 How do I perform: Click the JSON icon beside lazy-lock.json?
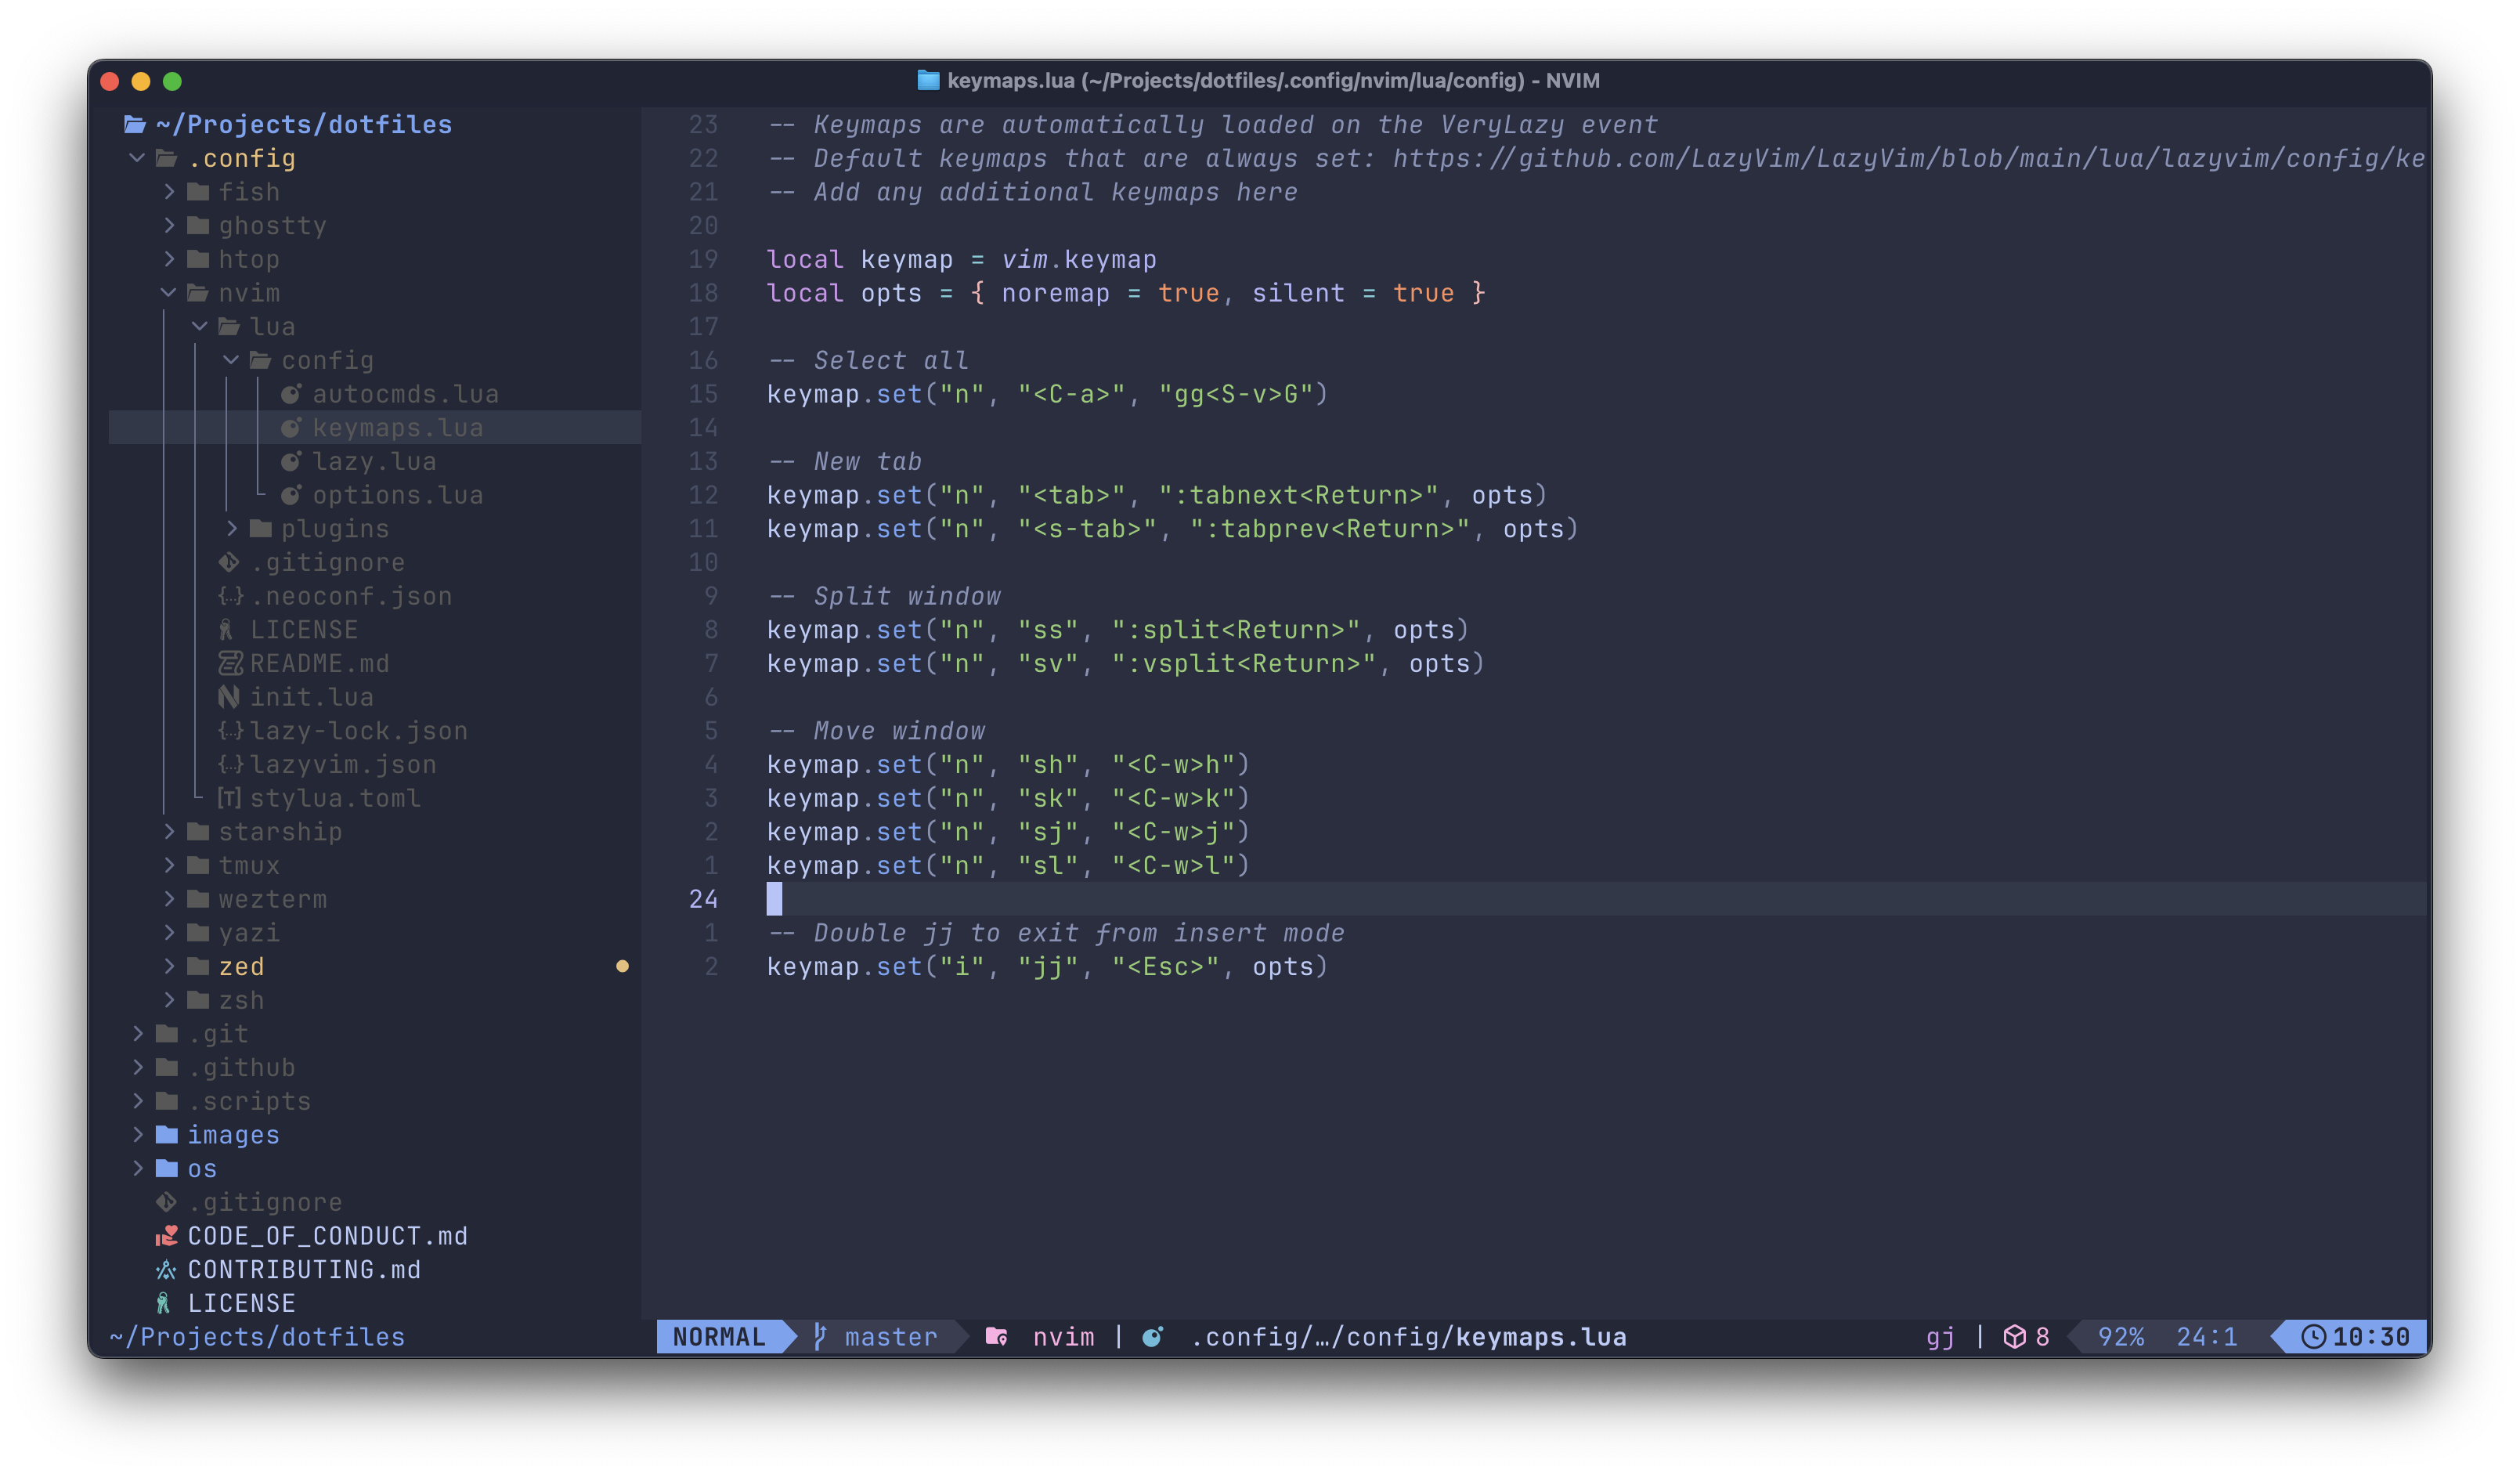point(230,730)
